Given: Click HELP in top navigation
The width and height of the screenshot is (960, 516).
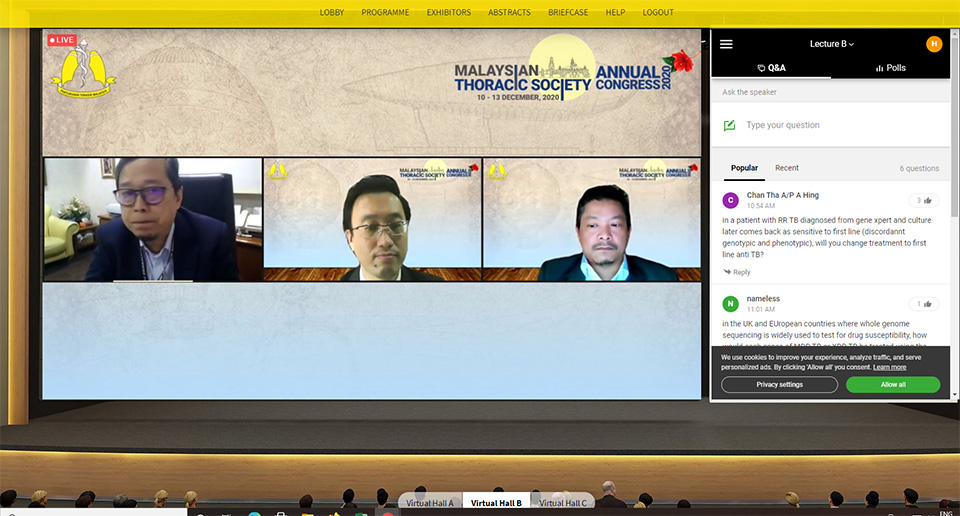Looking at the screenshot, I should point(615,12).
